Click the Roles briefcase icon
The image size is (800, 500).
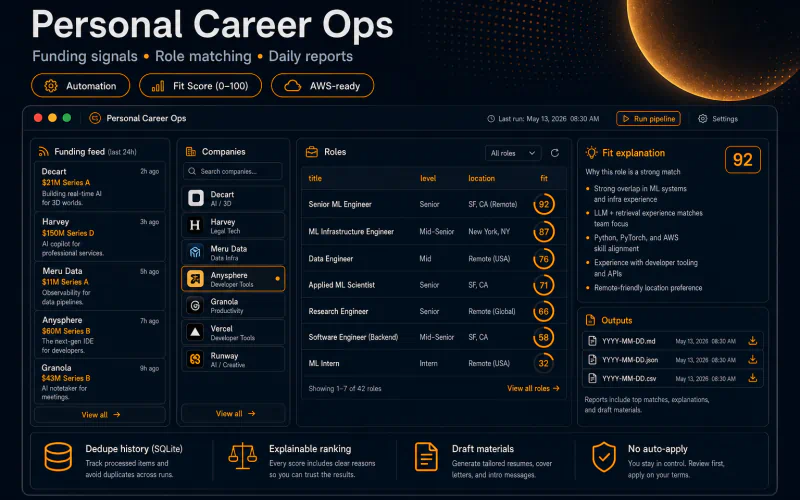[x=311, y=152]
